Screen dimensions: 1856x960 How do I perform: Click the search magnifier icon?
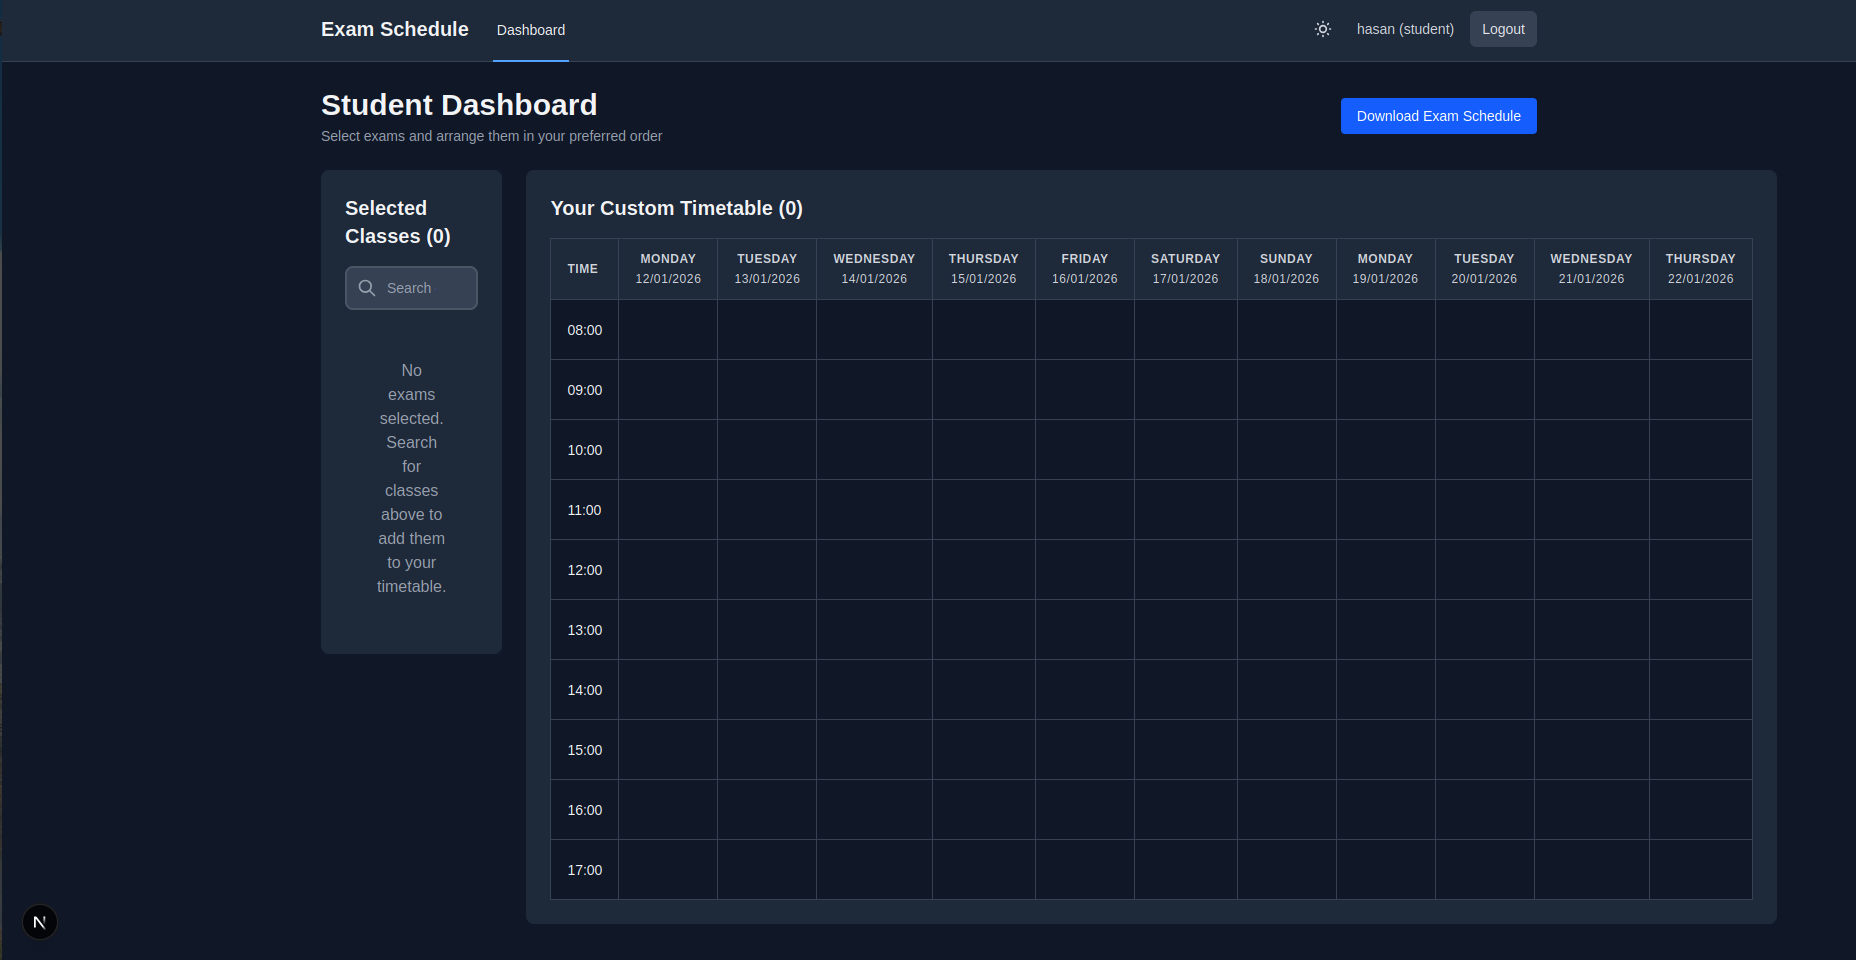tap(367, 288)
